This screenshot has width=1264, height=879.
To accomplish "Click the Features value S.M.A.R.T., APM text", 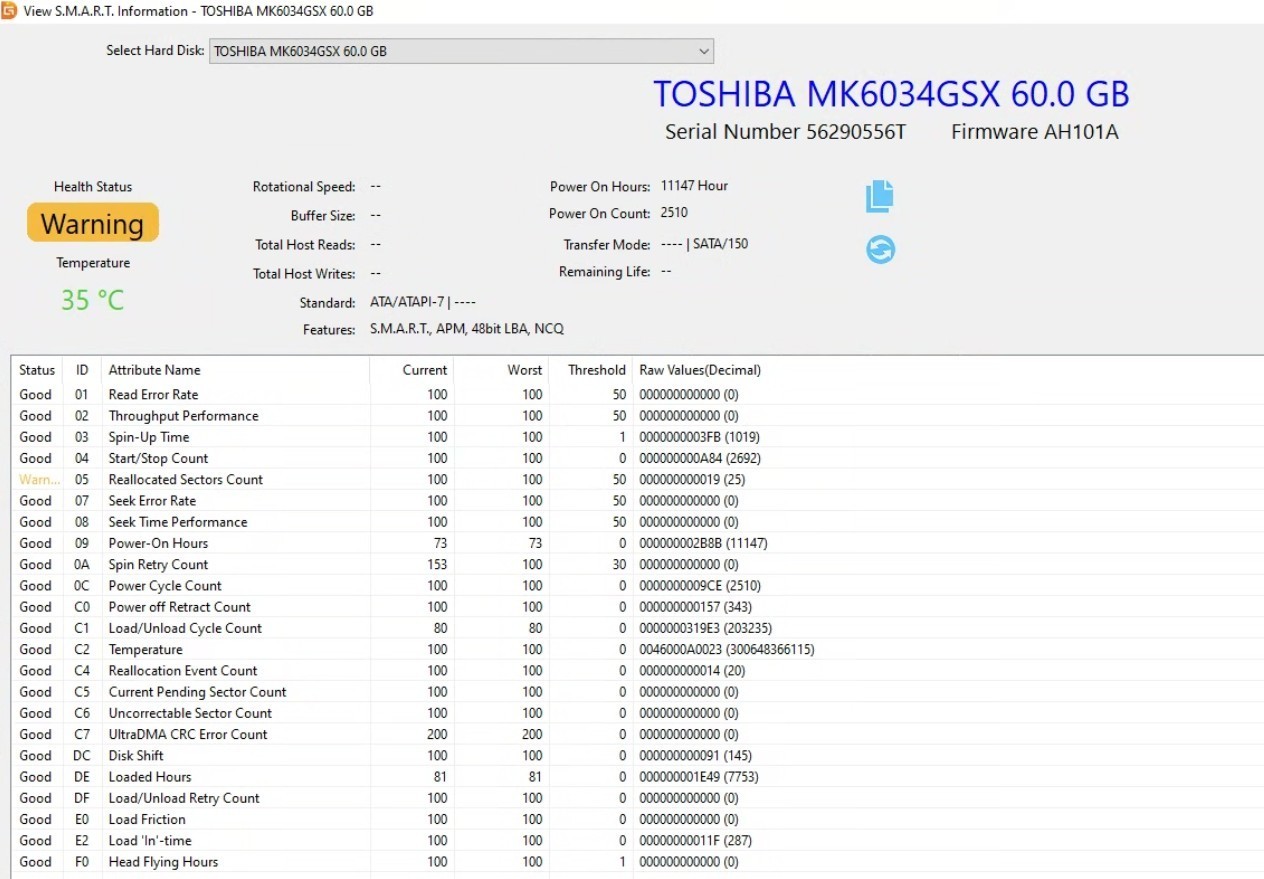I will coord(467,329).
